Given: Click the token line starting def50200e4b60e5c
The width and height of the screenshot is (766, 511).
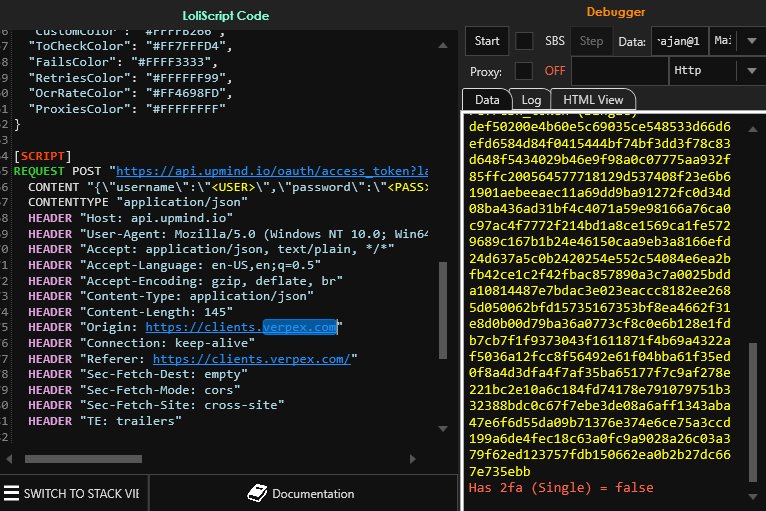Looking at the screenshot, I should [599, 127].
